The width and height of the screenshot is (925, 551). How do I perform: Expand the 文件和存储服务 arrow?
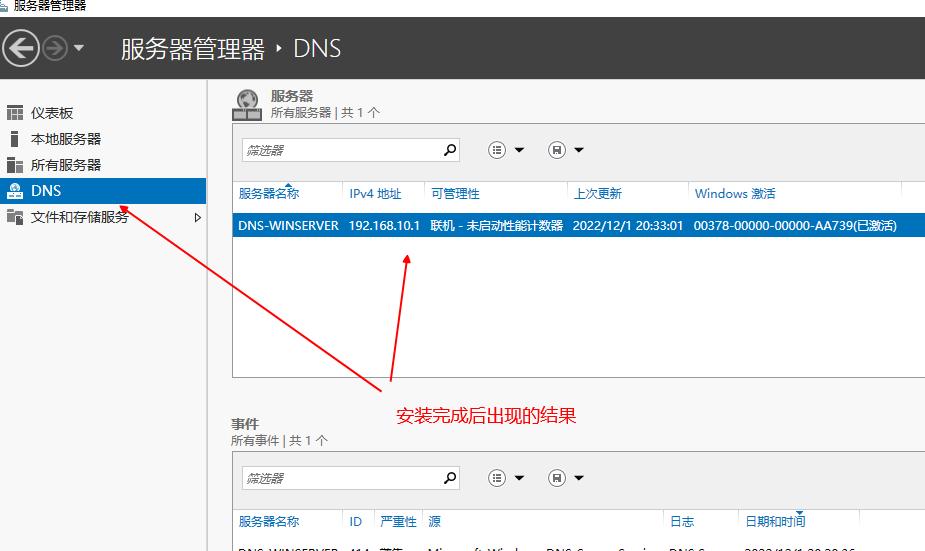[x=198, y=218]
